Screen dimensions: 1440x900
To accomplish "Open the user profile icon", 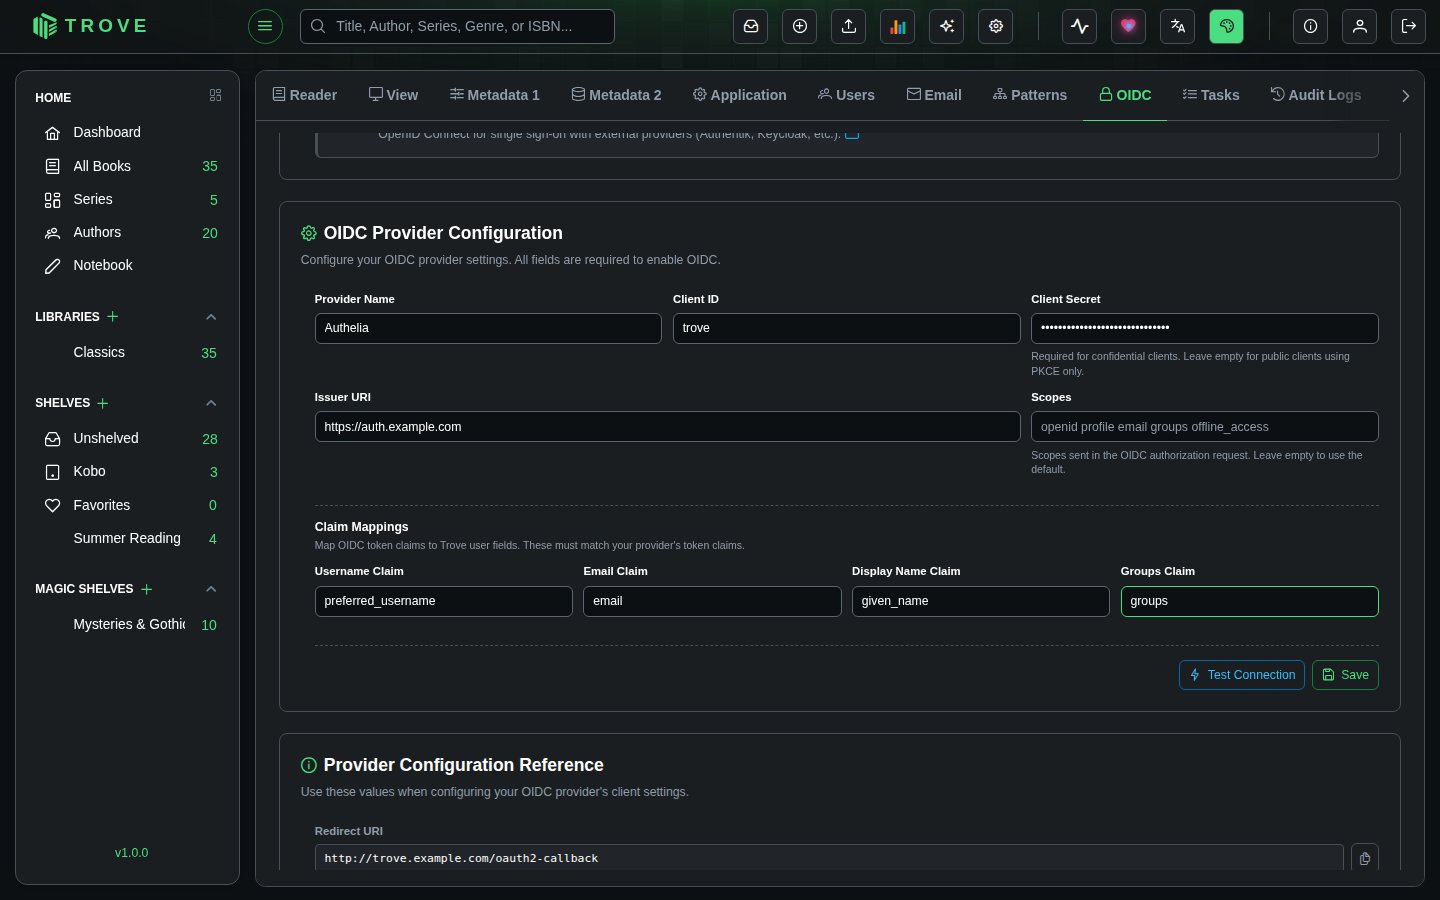I will (x=1360, y=26).
